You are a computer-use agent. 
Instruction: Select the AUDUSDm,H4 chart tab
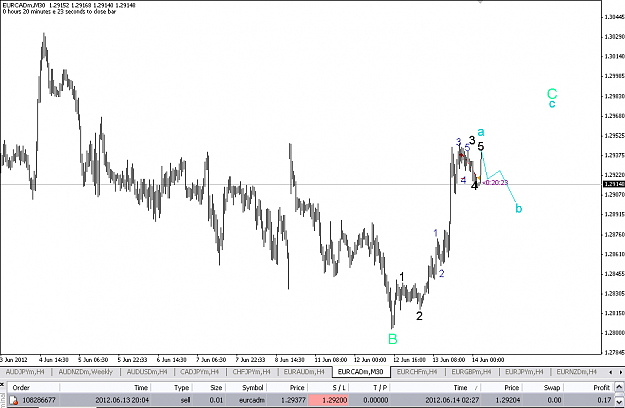pyautogui.click(x=147, y=372)
